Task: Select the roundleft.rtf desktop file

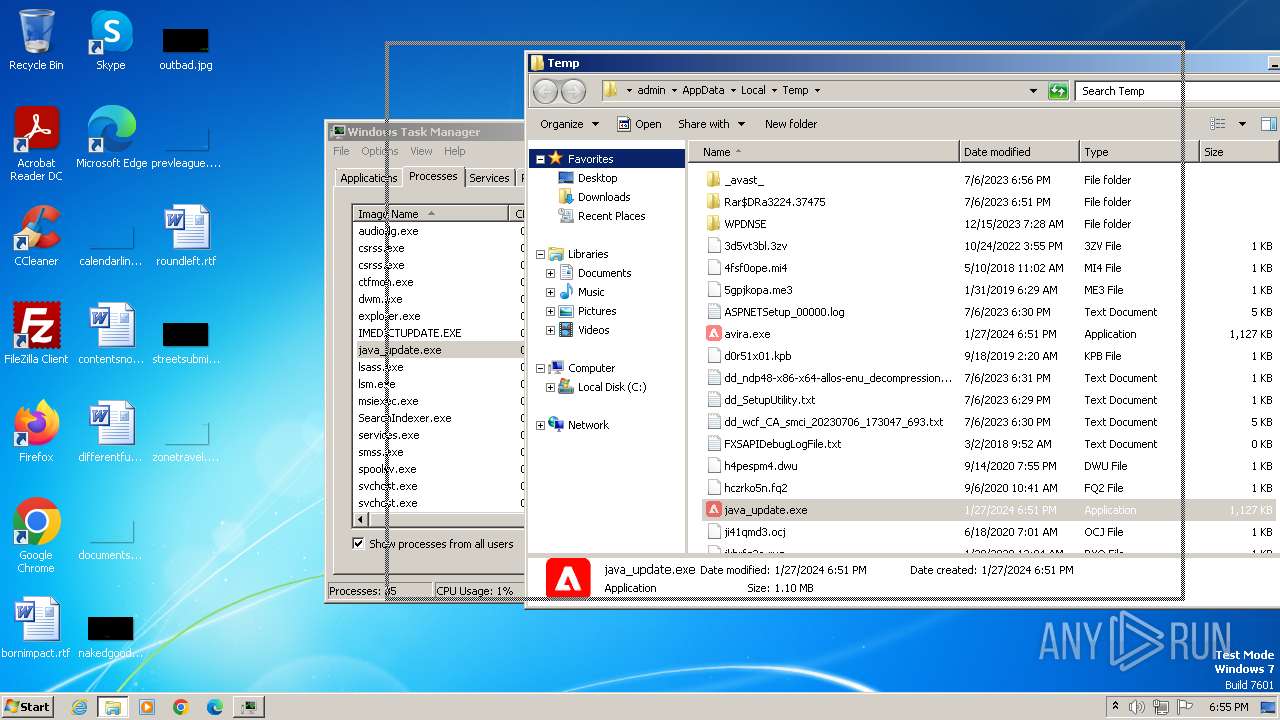Action: (x=186, y=236)
